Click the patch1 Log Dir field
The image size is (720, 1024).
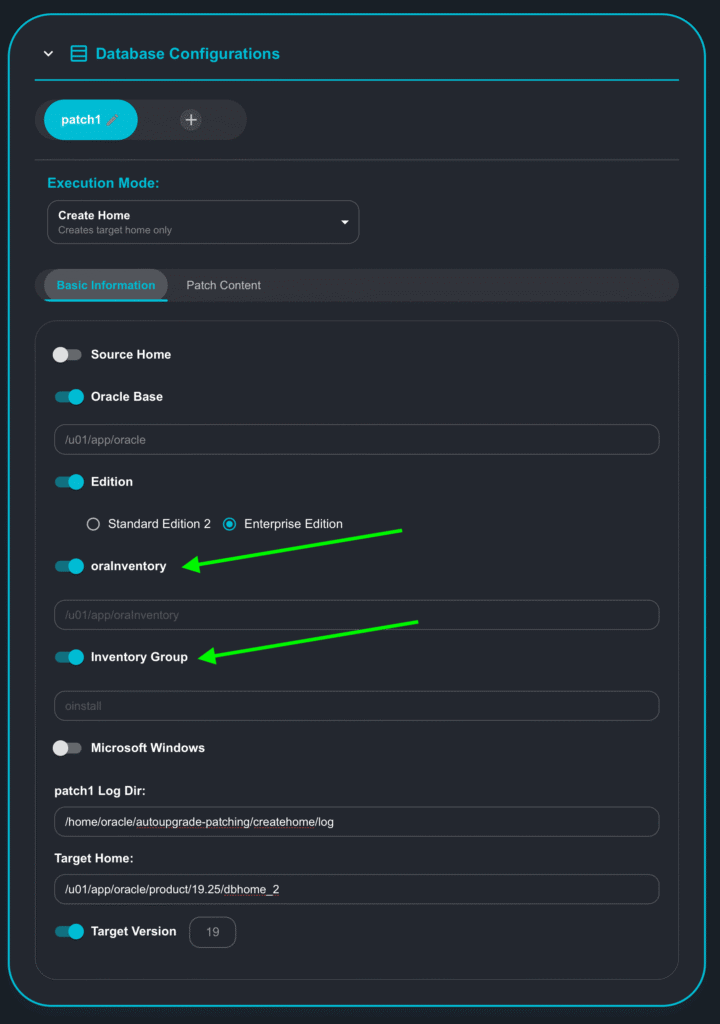tap(356, 822)
